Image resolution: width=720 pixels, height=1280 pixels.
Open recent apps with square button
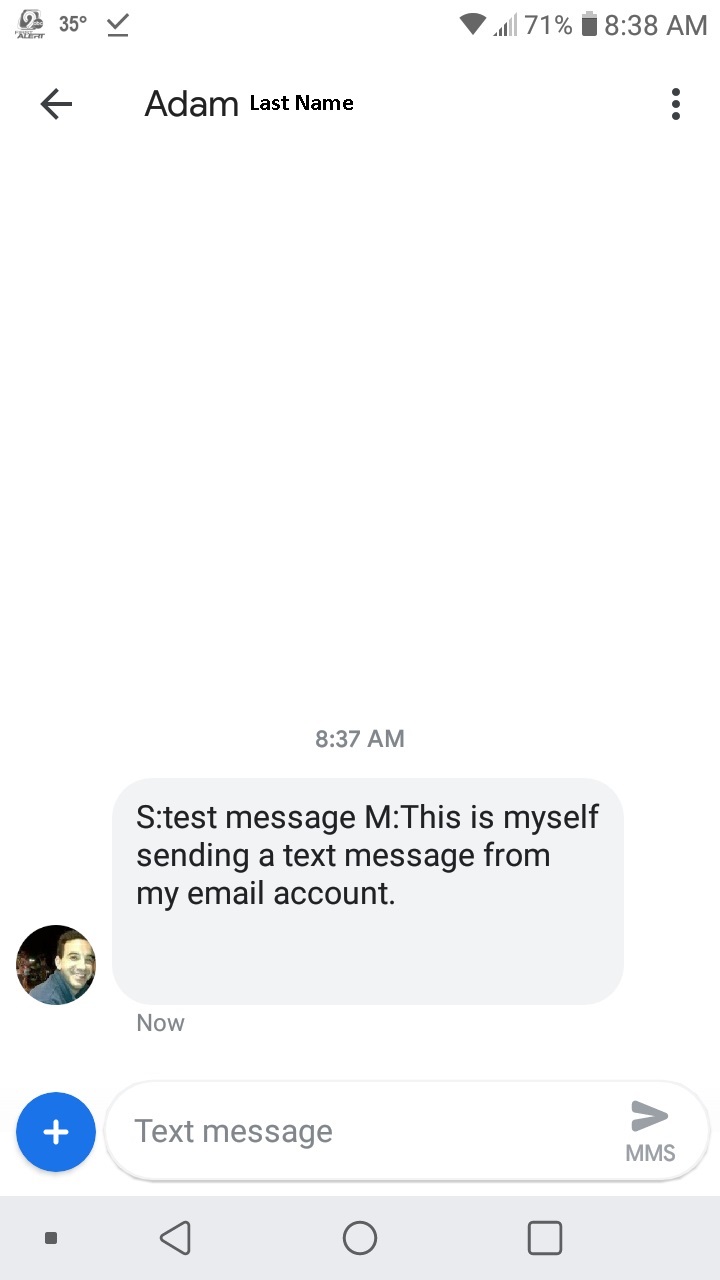click(545, 1238)
